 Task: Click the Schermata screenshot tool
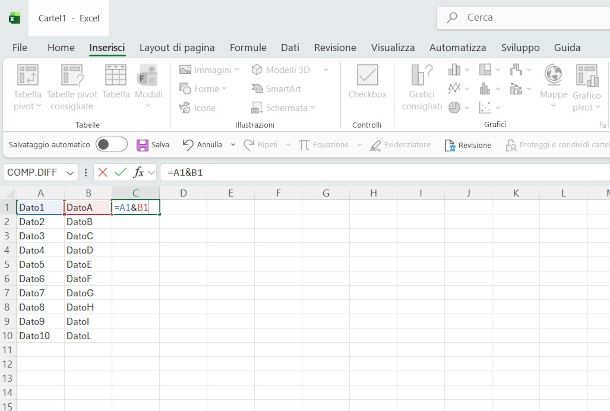[283, 107]
